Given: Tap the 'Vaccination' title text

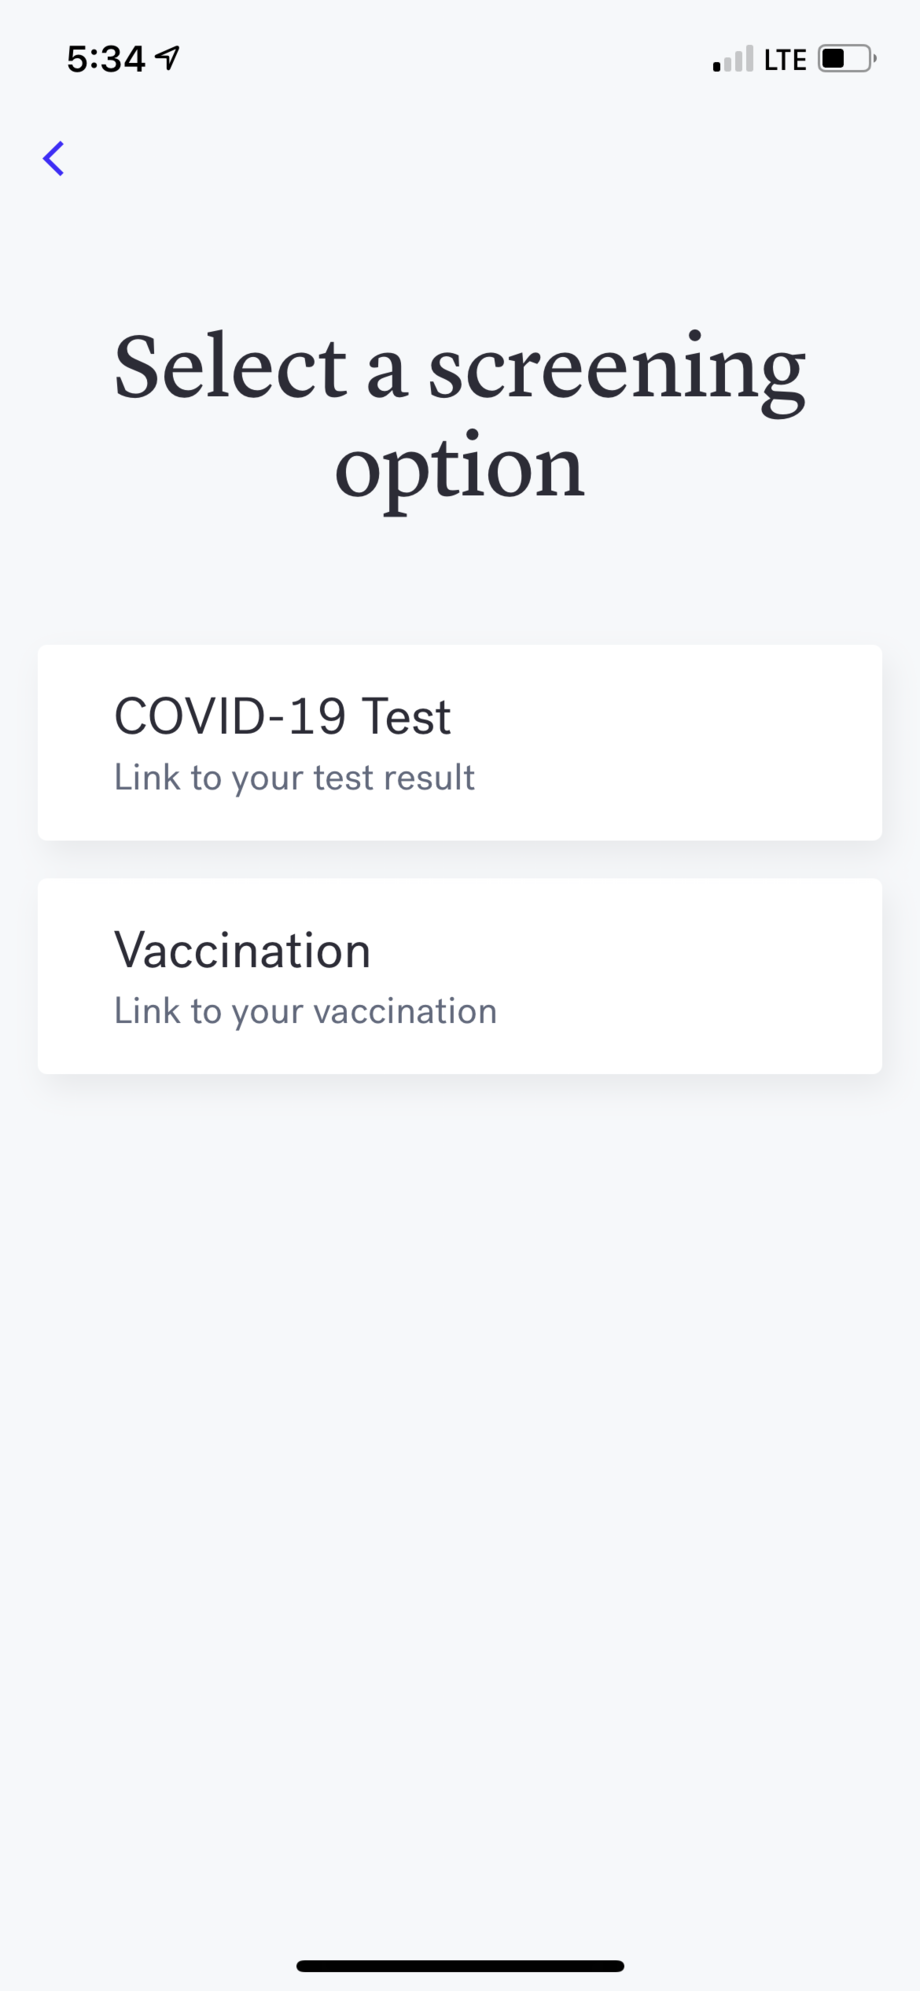Looking at the screenshot, I should [x=242, y=950].
